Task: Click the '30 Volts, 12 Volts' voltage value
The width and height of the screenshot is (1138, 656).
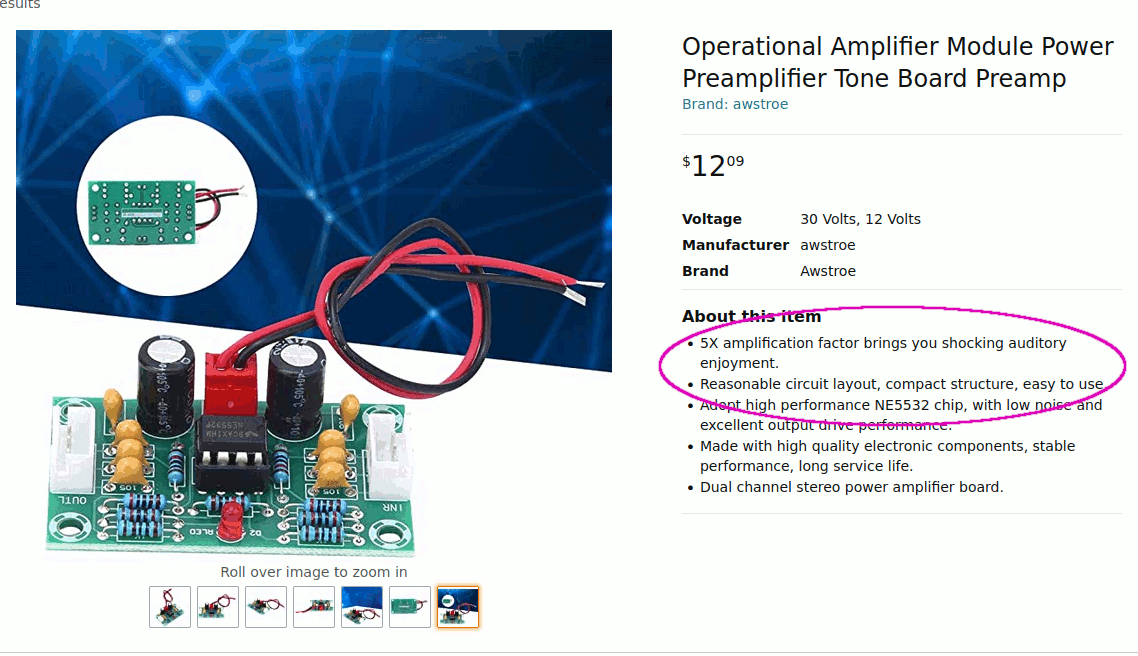Action: point(860,219)
